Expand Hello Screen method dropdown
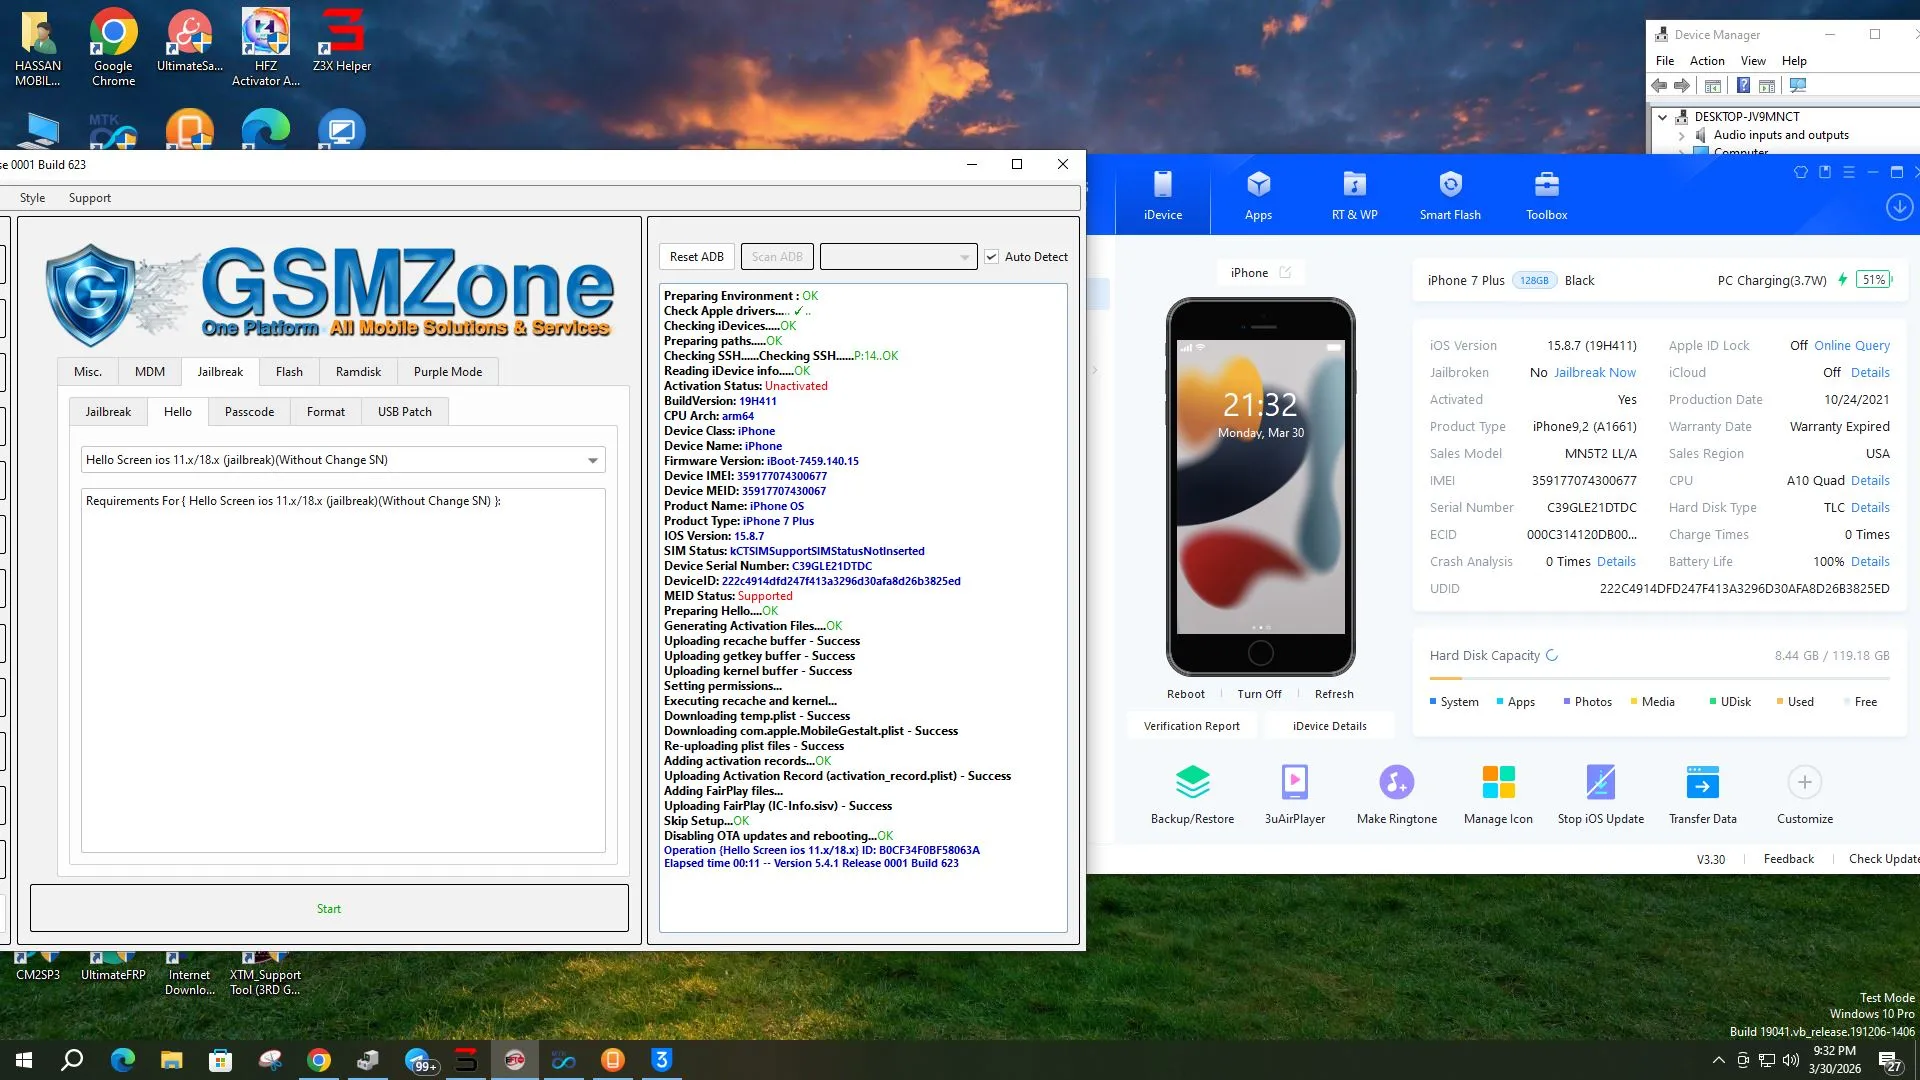Image resolution: width=1920 pixels, height=1080 pixels. (x=592, y=461)
